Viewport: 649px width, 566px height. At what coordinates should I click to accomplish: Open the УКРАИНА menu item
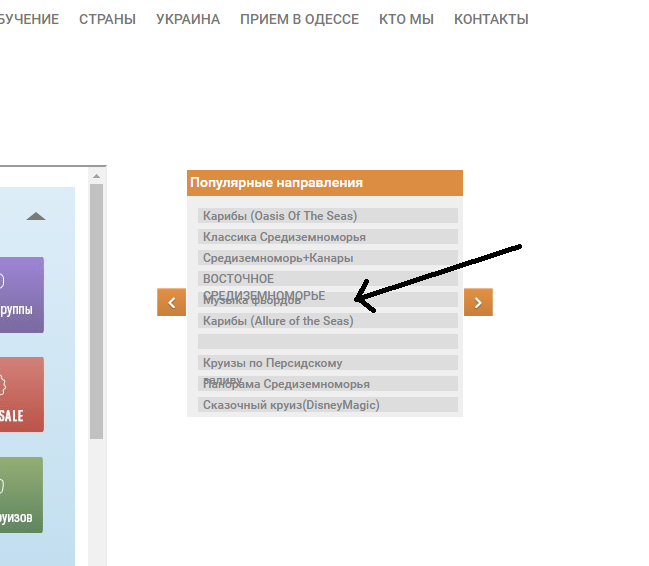tap(188, 19)
